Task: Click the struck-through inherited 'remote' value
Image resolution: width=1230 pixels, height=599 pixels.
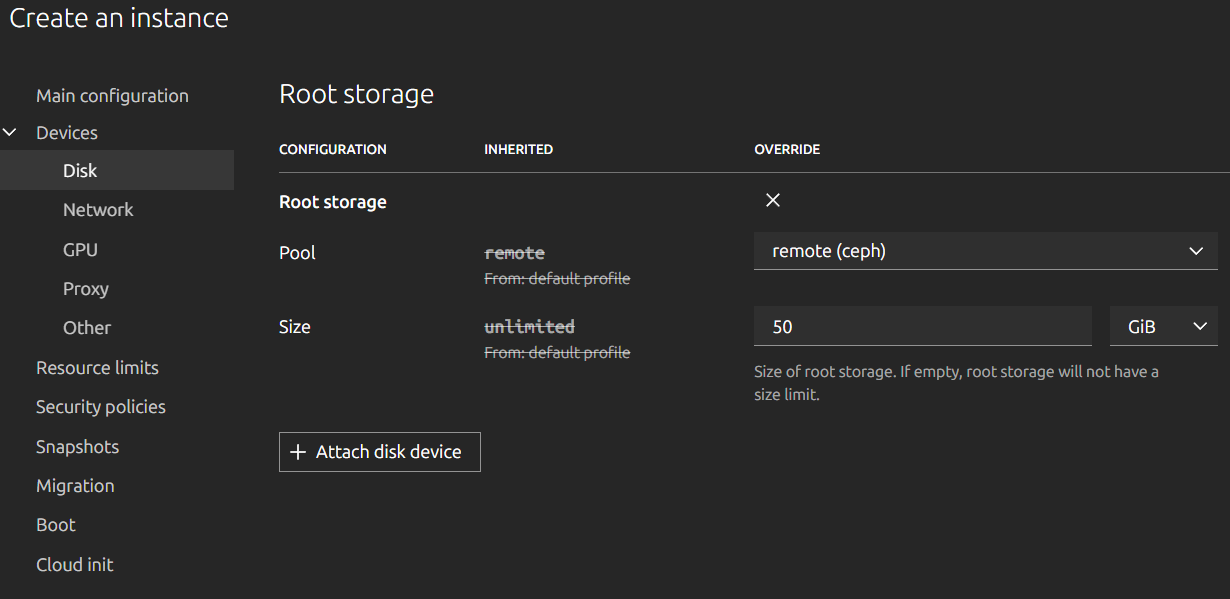Action: [514, 253]
